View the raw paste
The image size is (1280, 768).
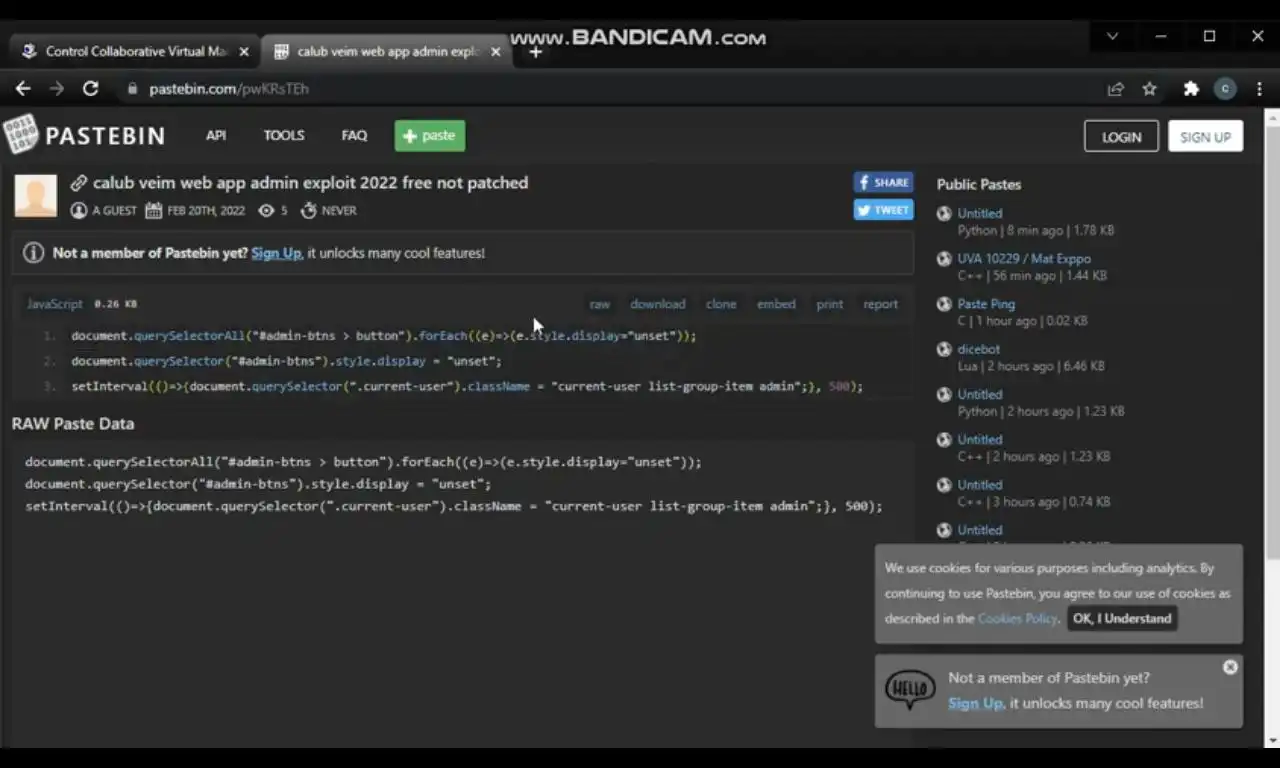click(600, 304)
